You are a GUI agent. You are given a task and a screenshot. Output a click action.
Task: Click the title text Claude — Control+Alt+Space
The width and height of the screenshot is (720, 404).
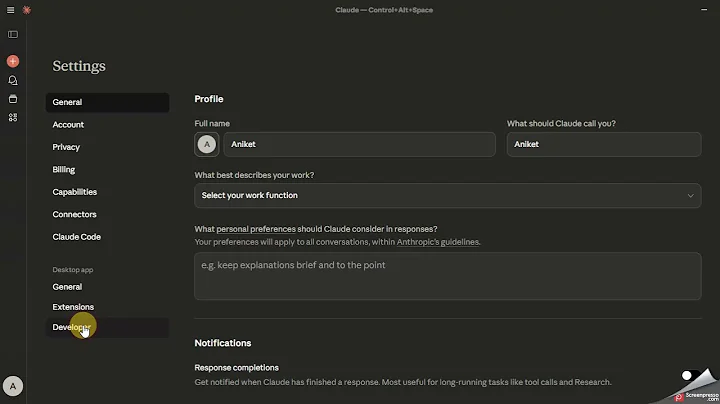tap(384, 10)
